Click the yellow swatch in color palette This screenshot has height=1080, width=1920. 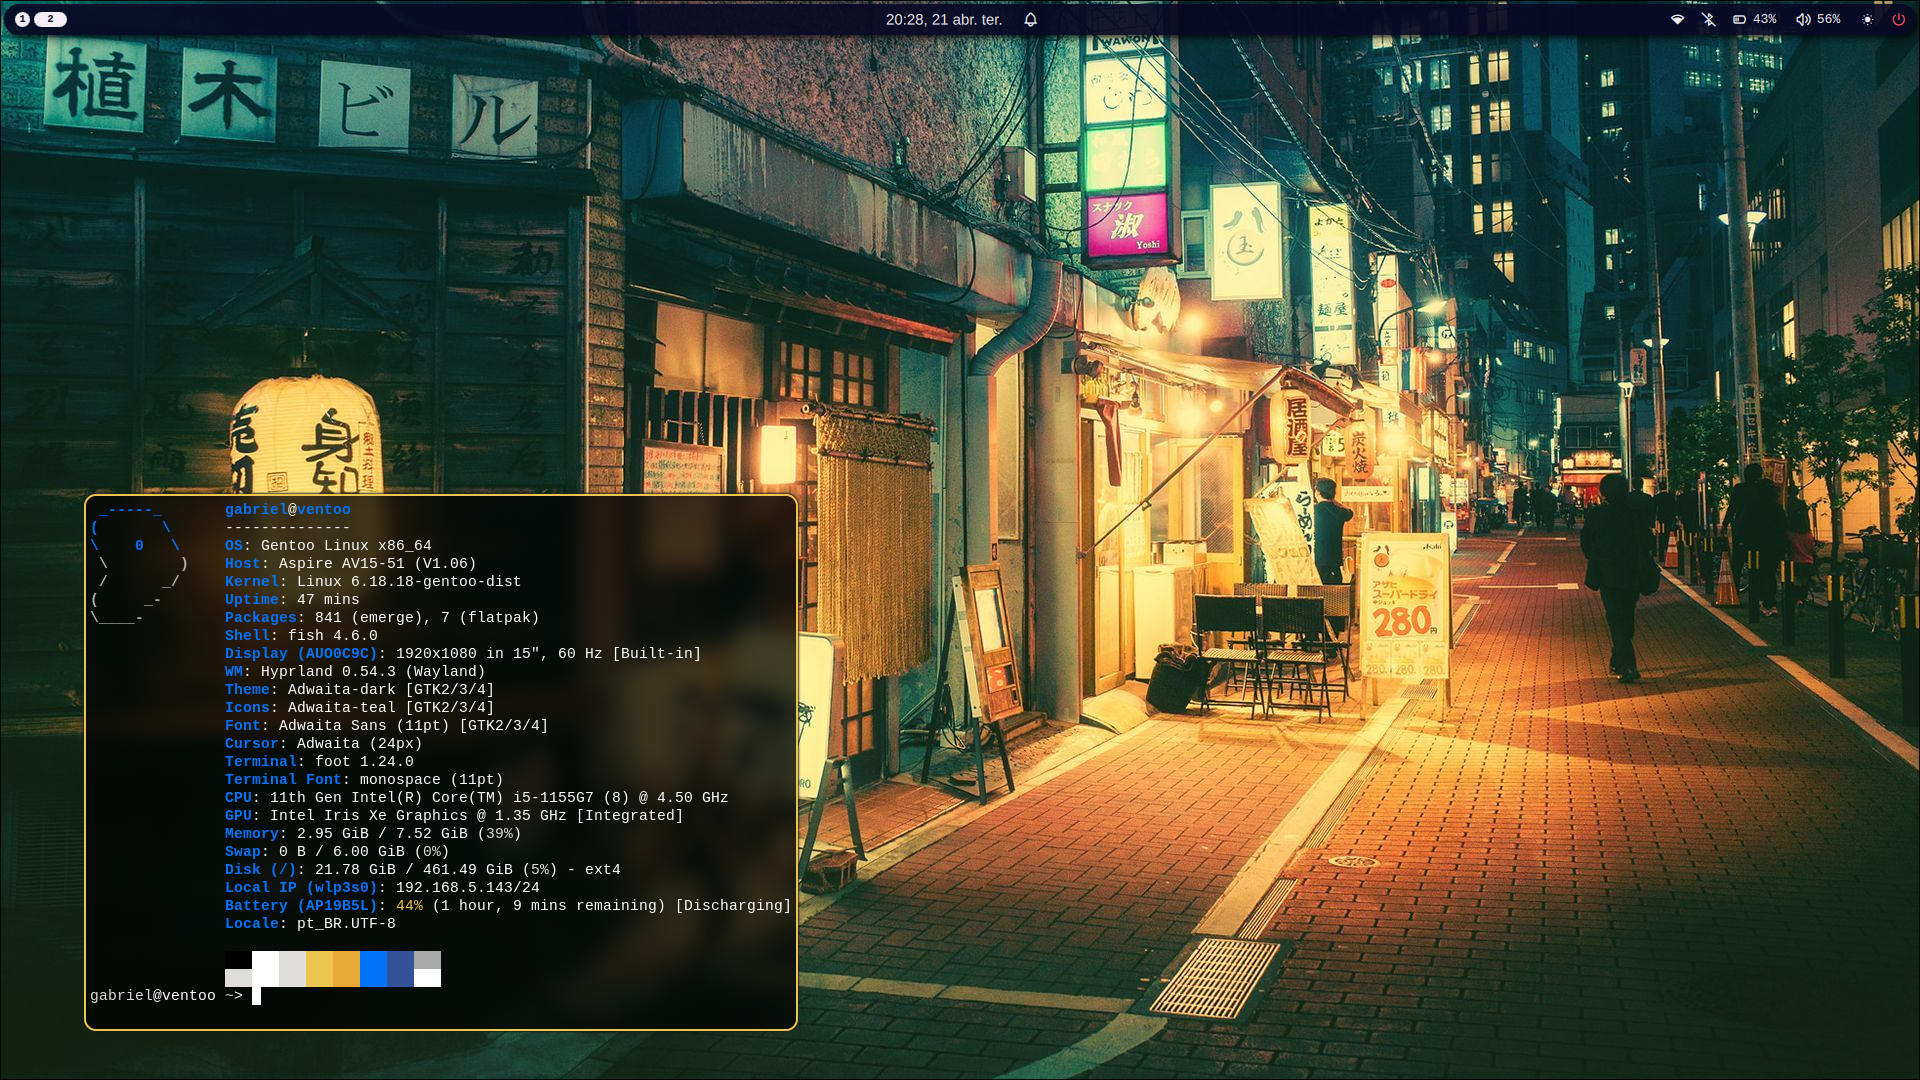click(x=319, y=969)
